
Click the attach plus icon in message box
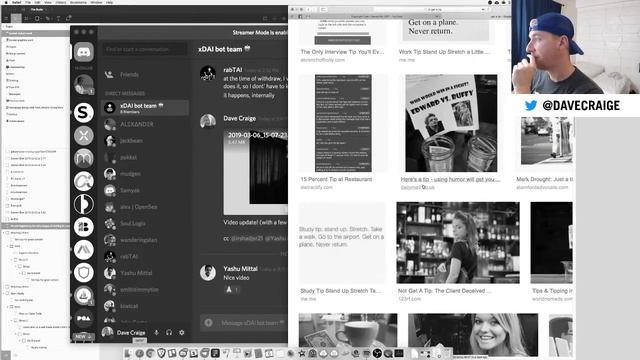point(209,323)
